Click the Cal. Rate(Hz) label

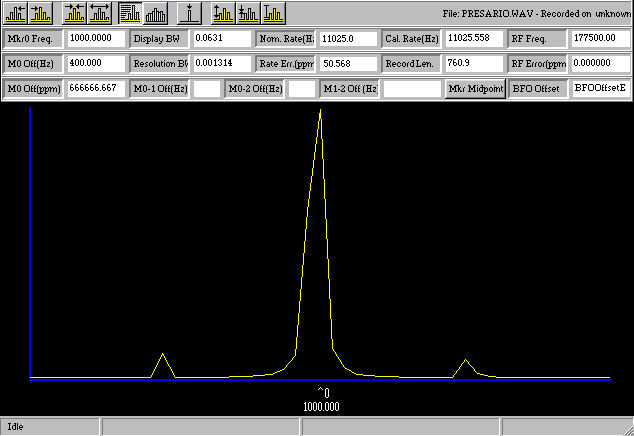(411, 39)
